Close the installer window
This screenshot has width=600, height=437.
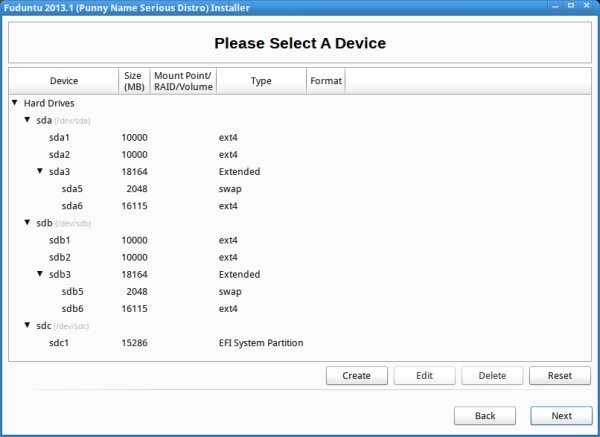[x=586, y=6]
